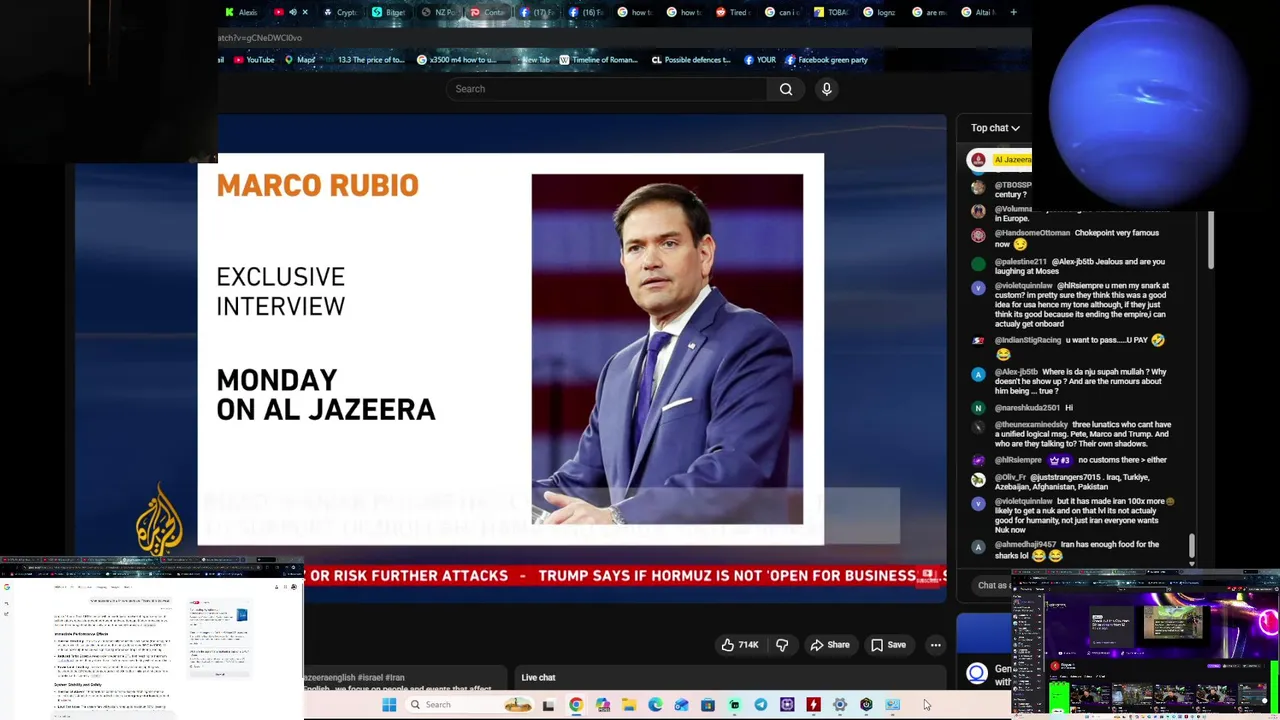
Task: Open Telegram from the taskbar
Action: point(760,705)
